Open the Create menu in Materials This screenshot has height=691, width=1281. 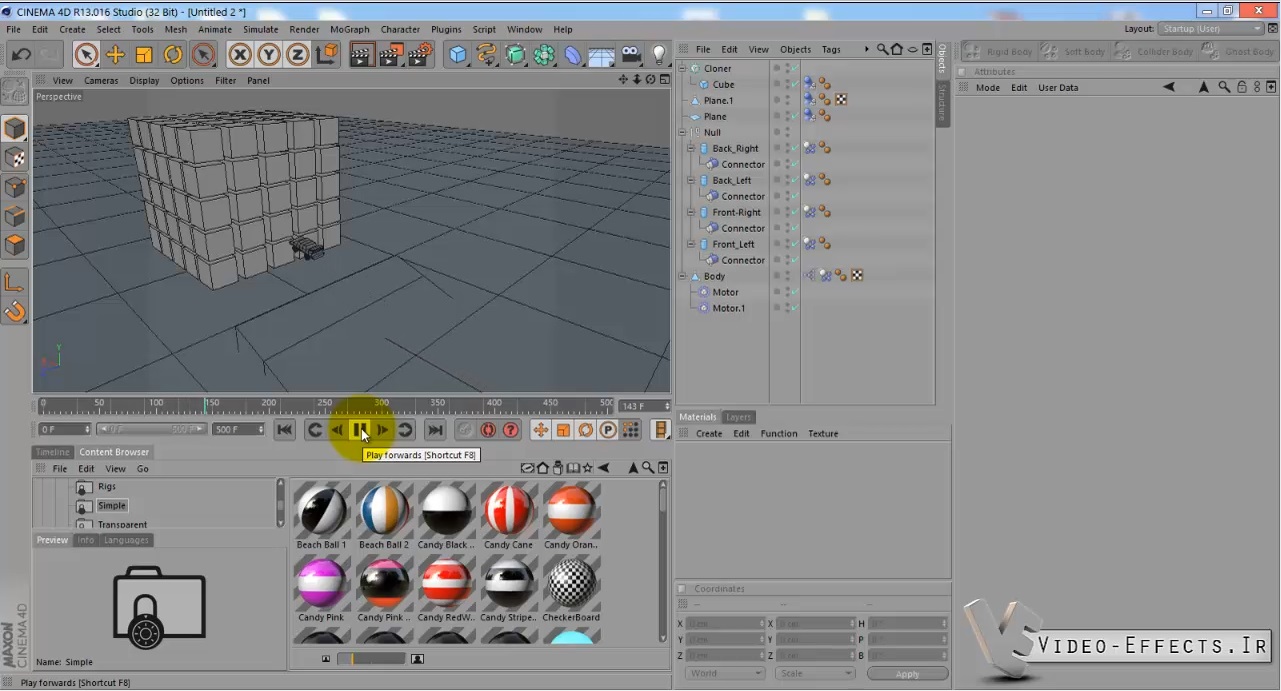pyautogui.click(x=709, y=434)
